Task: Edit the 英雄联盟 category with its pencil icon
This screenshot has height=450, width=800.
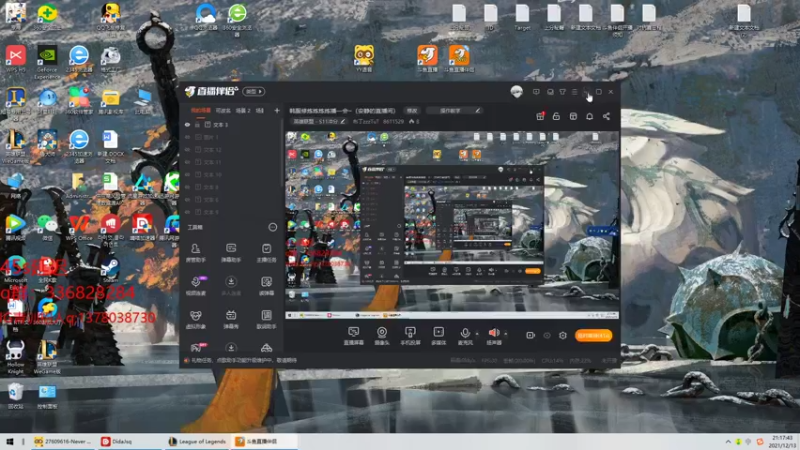Action: coord(343,121)
